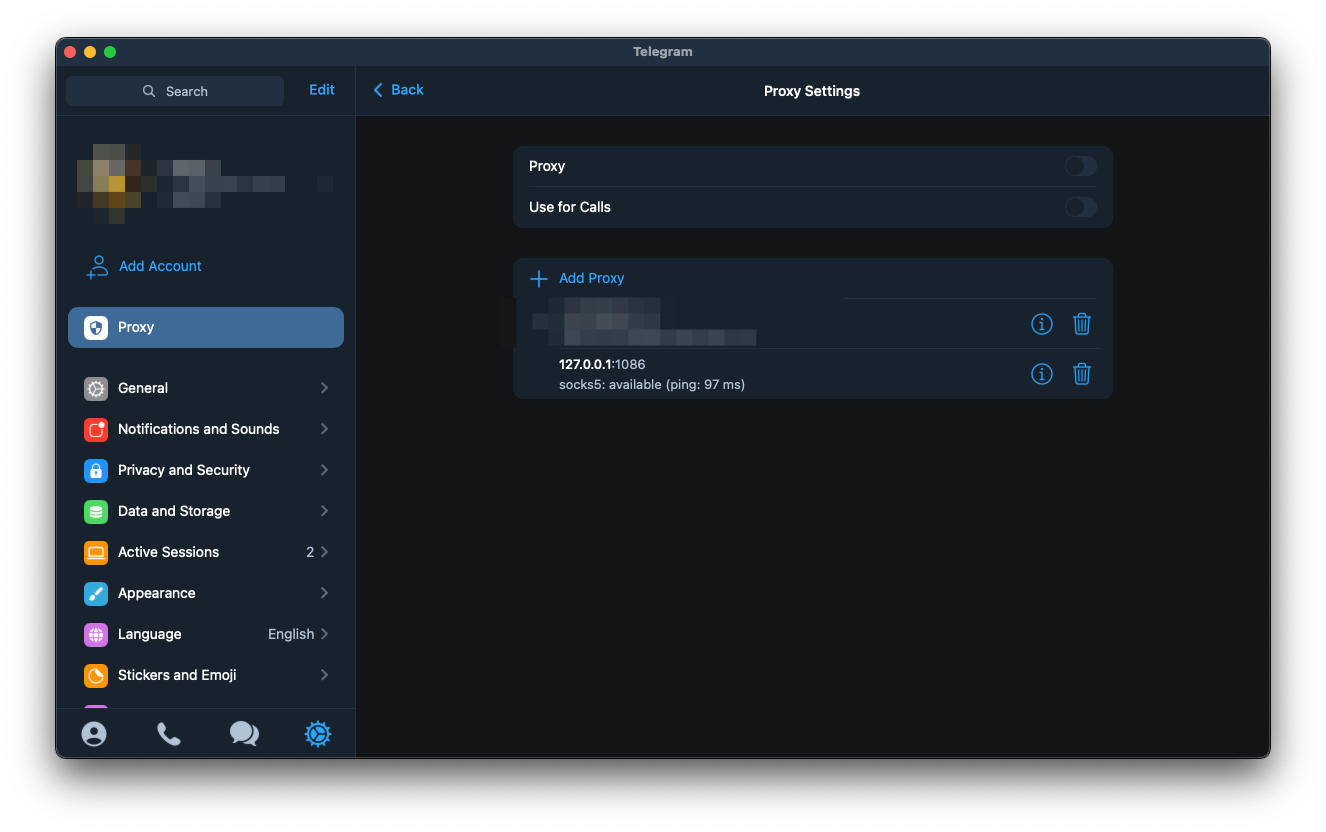This screenshot has height=832, width=1326.
Task: Show info for the blurred proxy entry
Action: coord(1042,324)
